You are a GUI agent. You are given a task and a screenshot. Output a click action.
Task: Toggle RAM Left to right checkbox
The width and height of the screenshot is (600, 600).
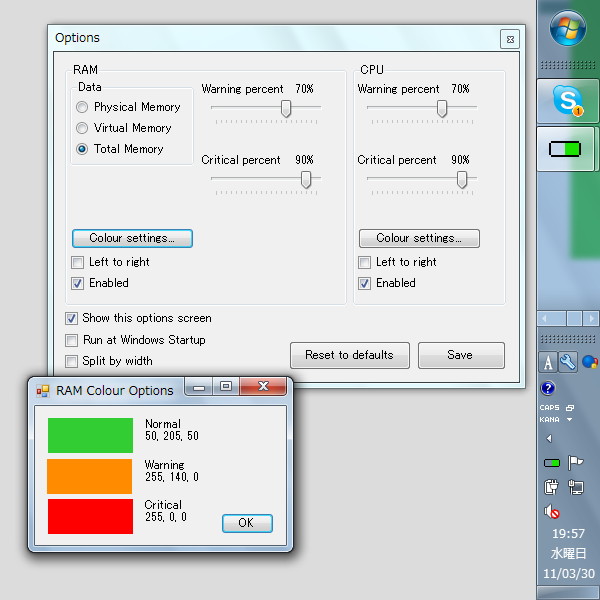point(77,262)
